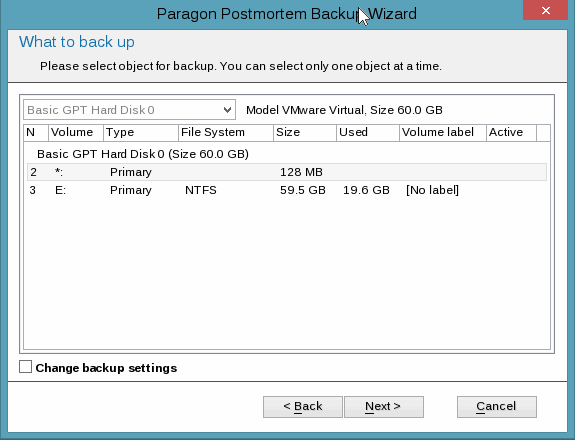Sort by the Type column header
The image size is (575, 440).
click(x=141, y=132)
